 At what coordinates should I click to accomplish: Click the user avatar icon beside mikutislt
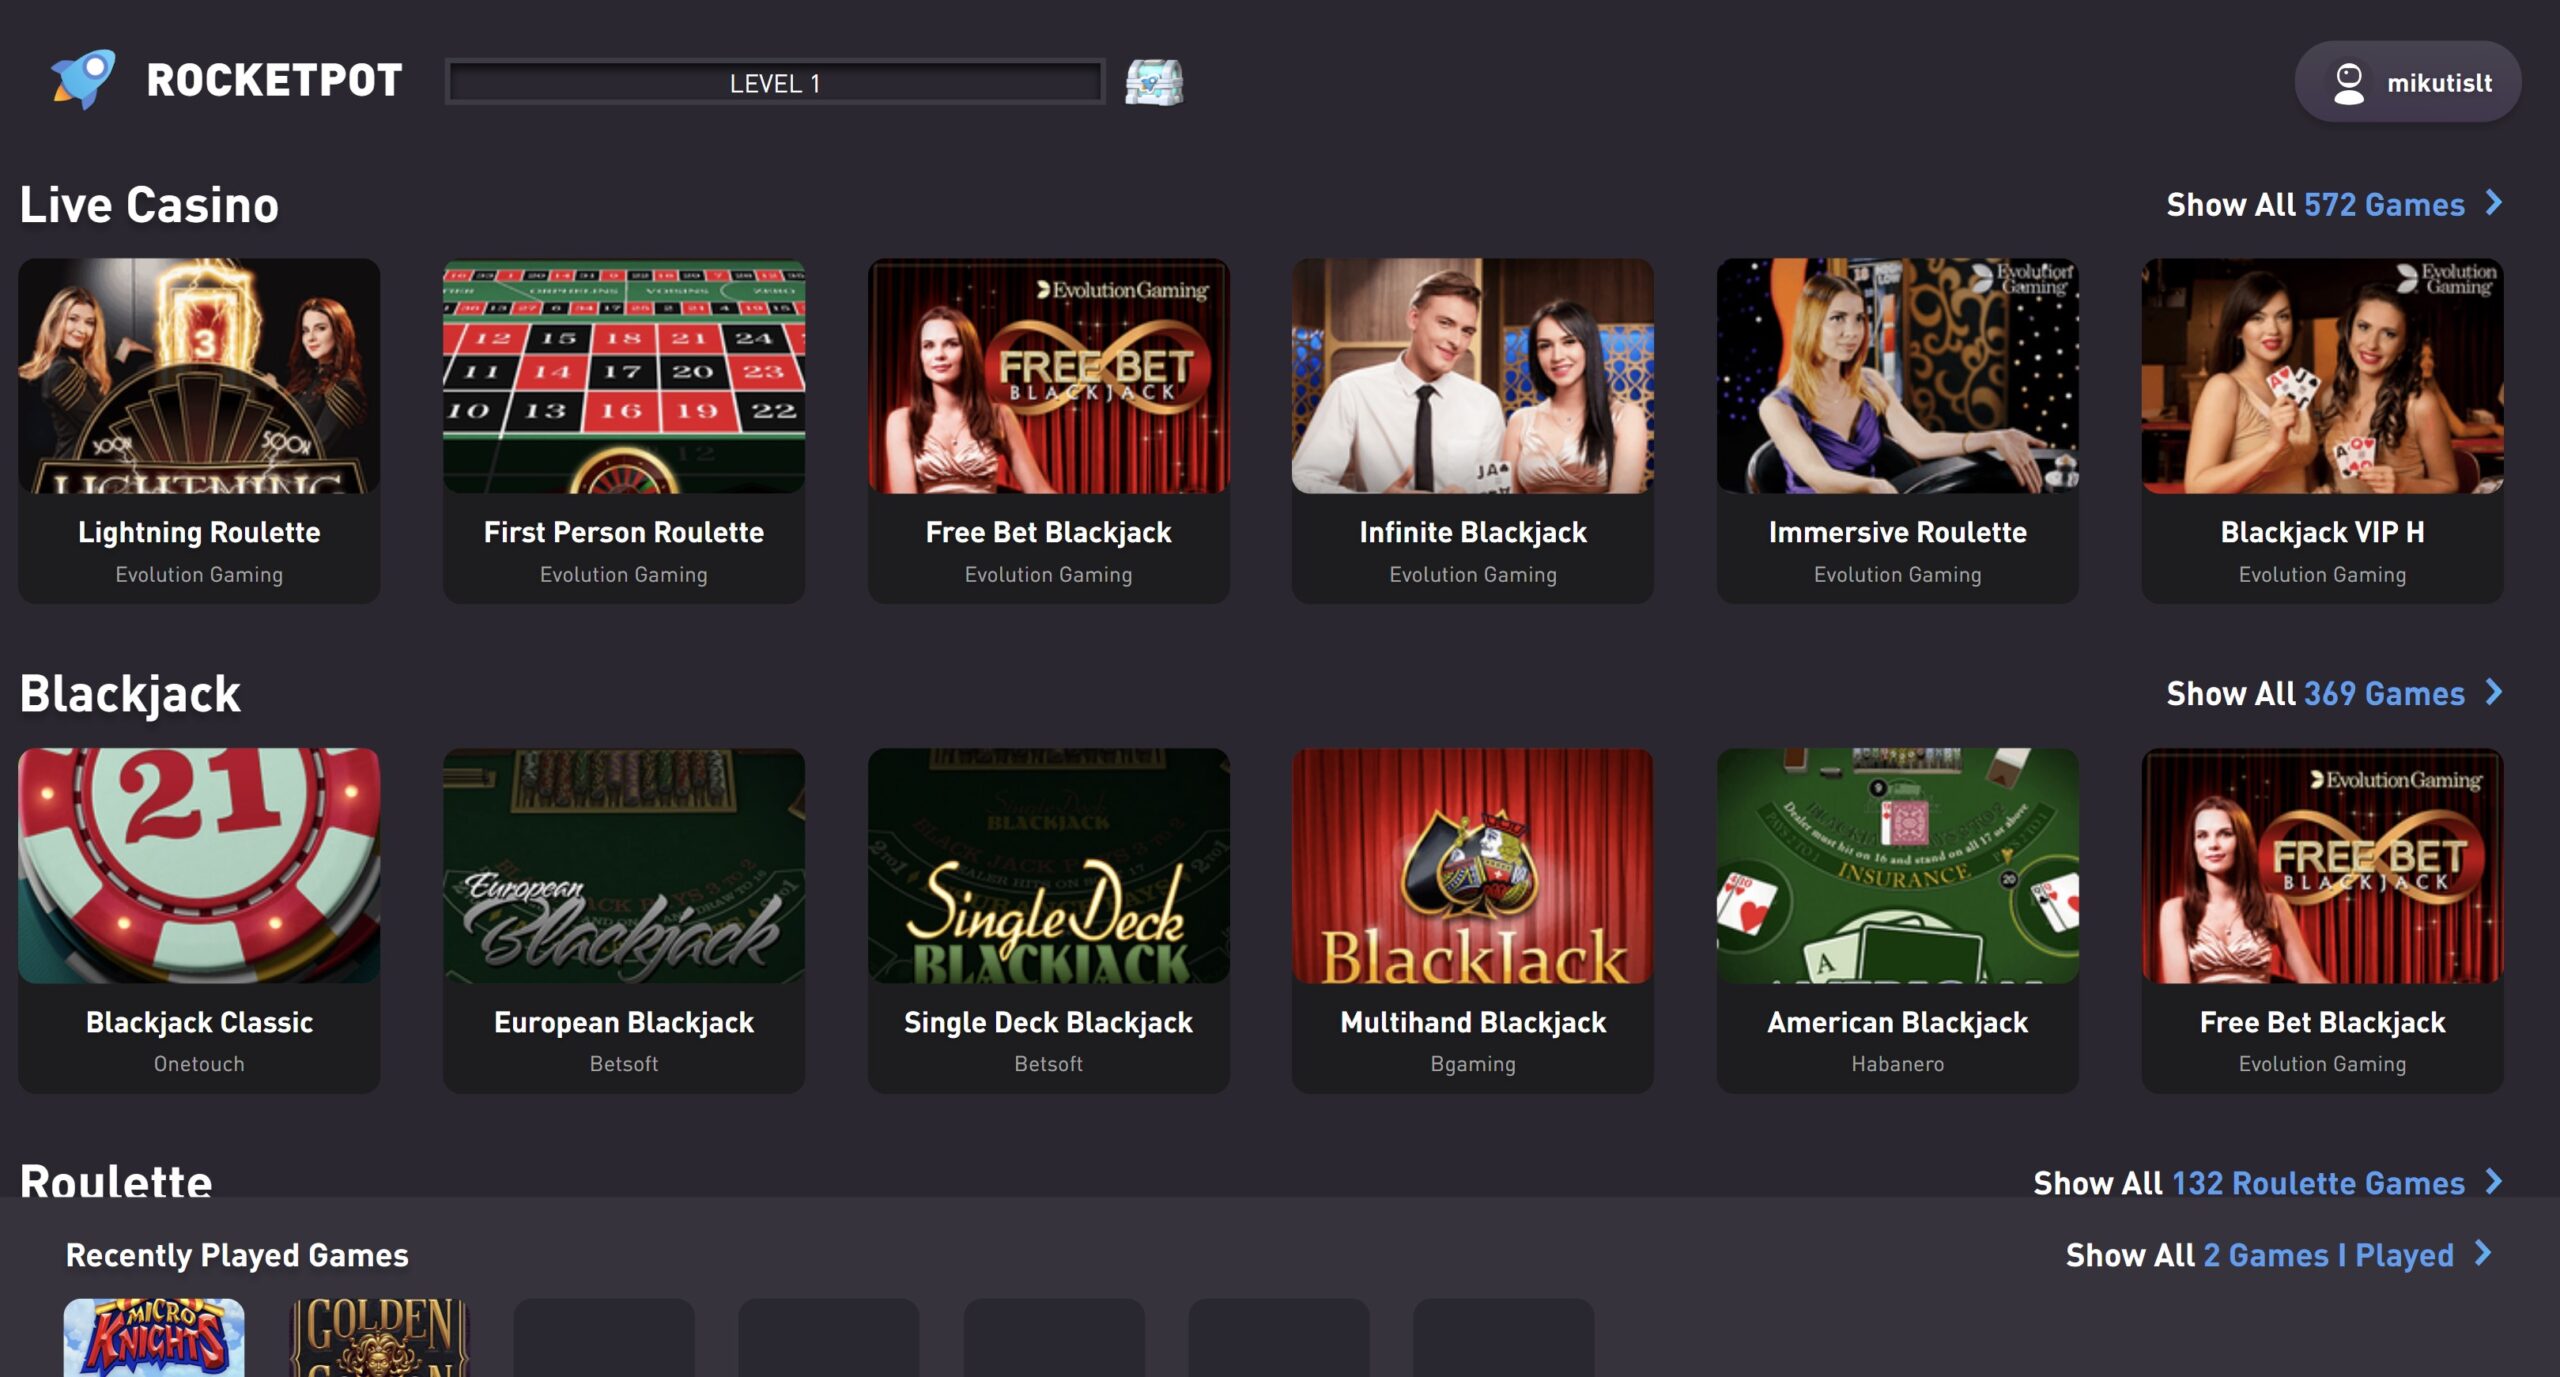click(x=2348, y=83)
